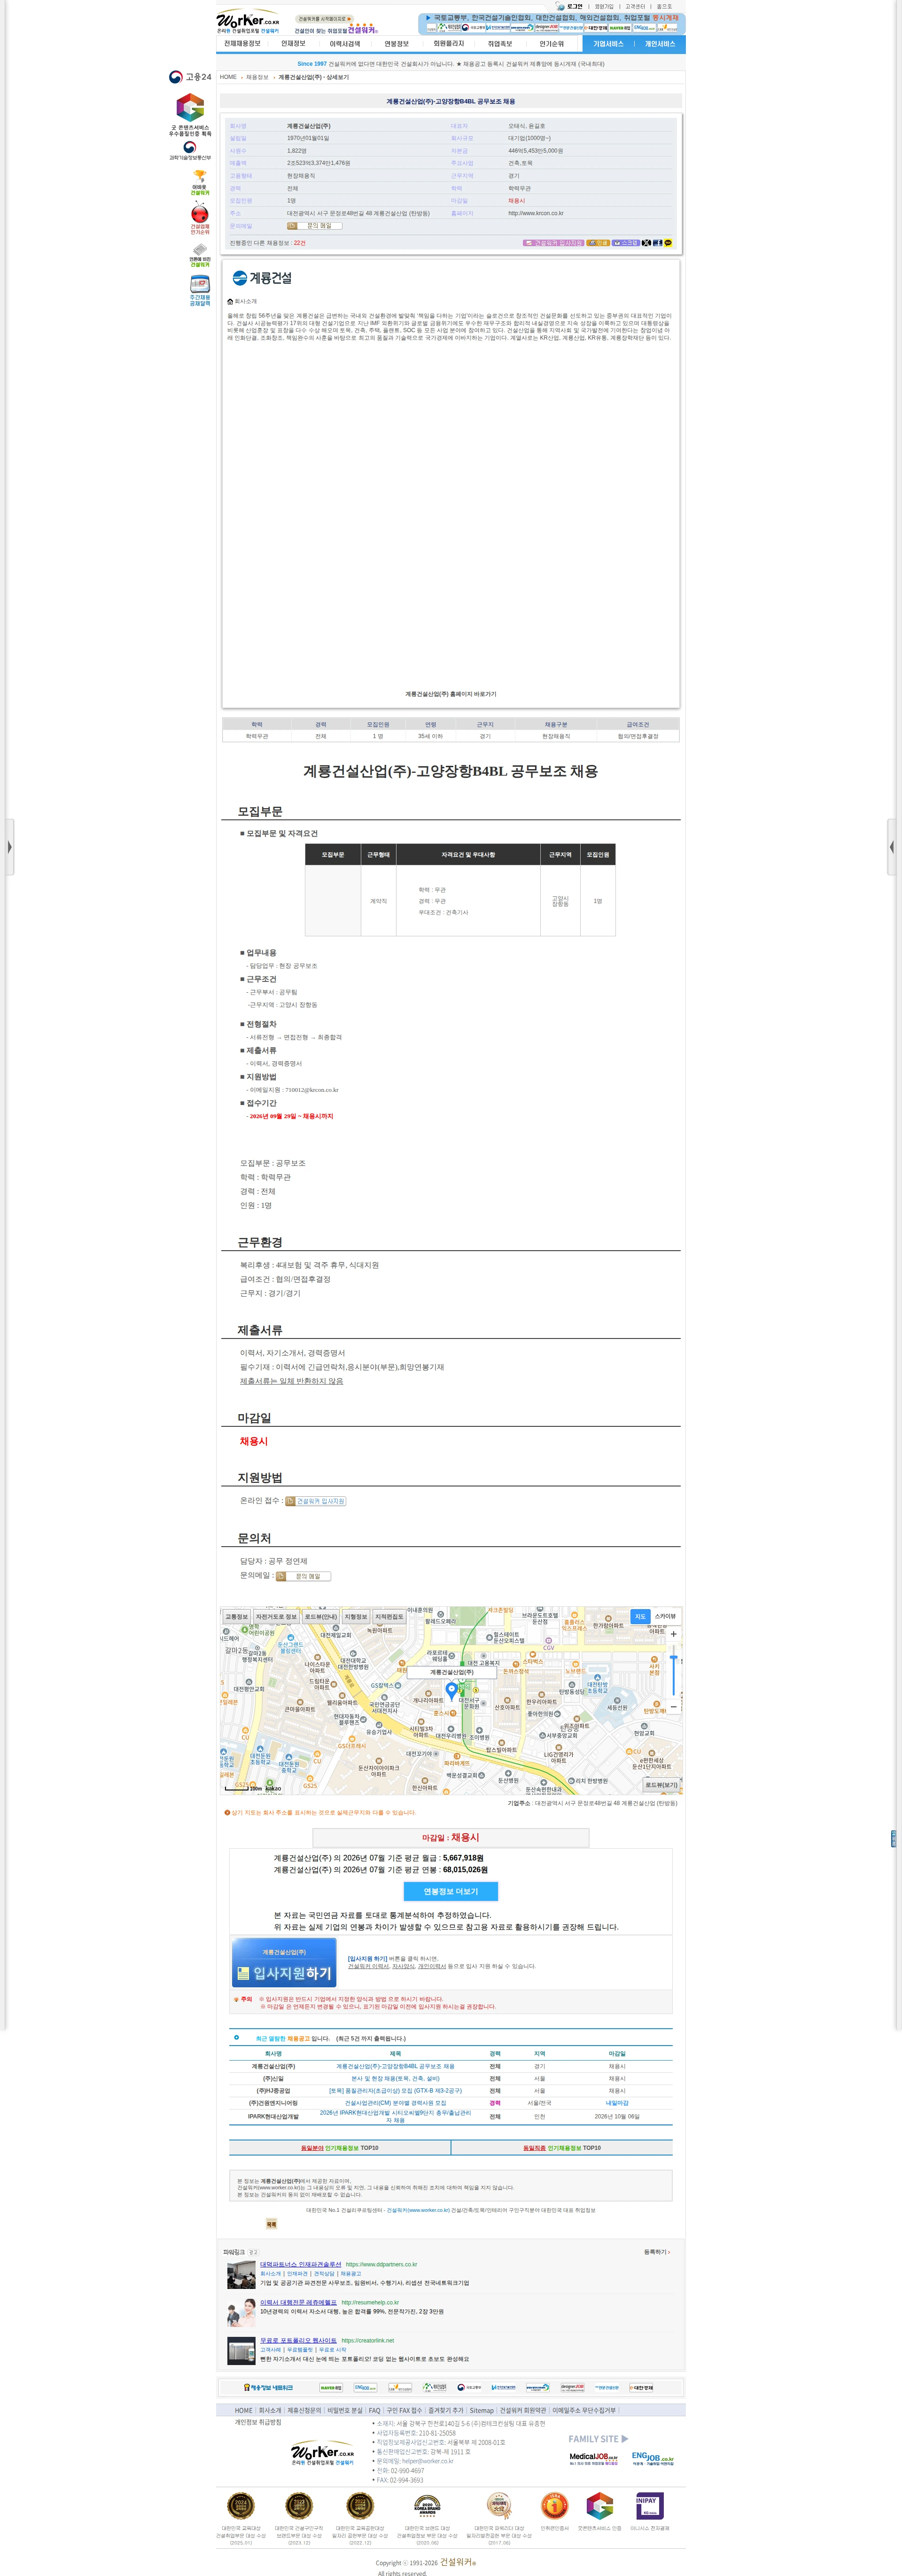This screenshot has width=902, height=2576.
Task: Click the Worker.co.kr site logo
Action: click(249, 21)
